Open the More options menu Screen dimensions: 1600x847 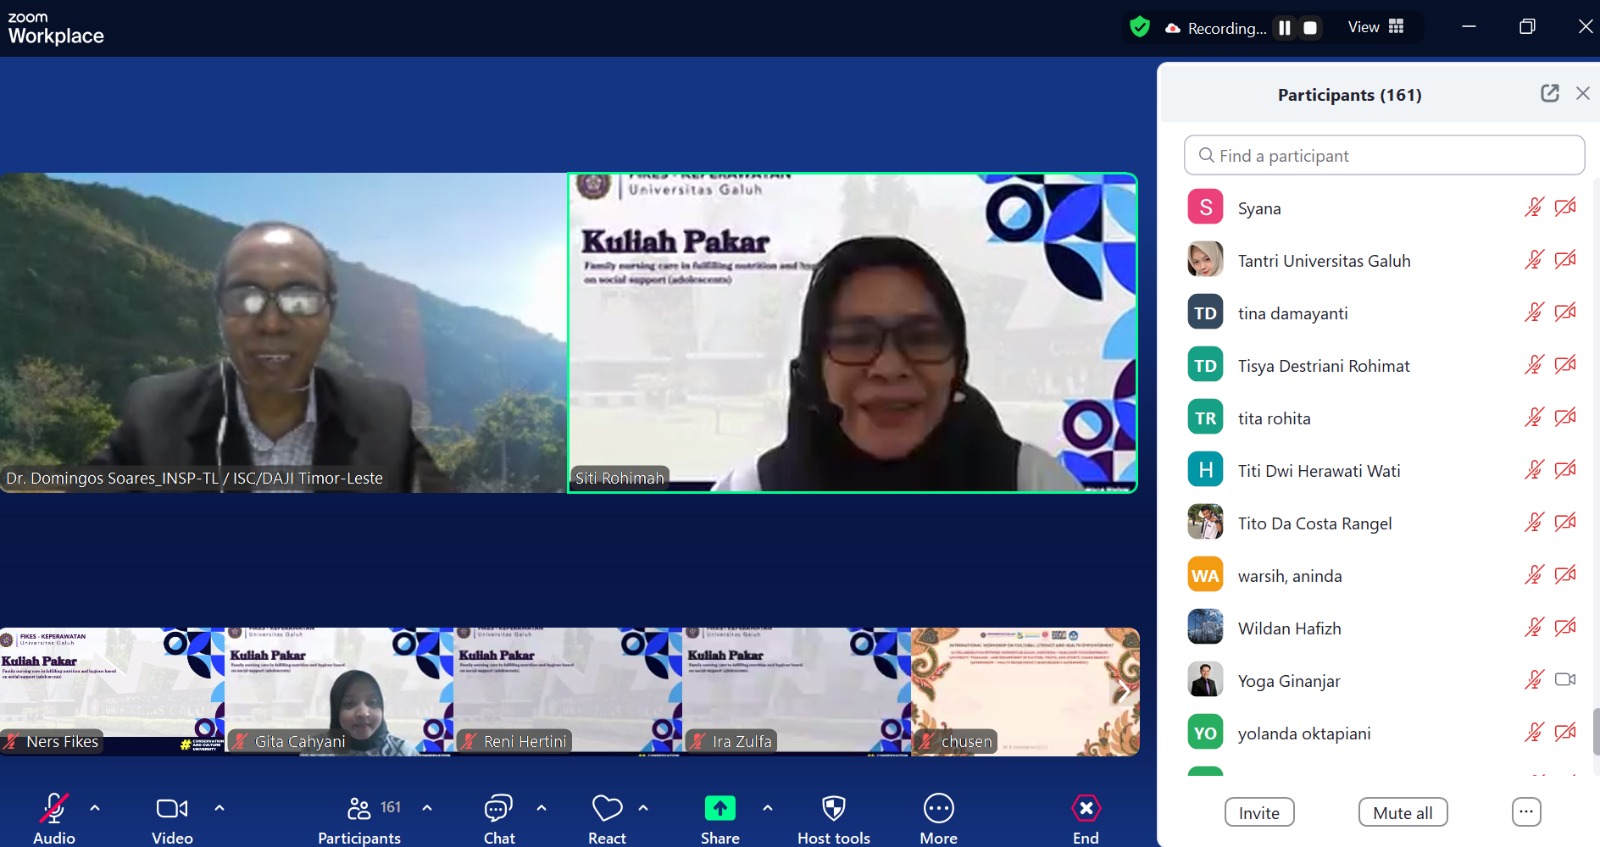tap(938, 808)
